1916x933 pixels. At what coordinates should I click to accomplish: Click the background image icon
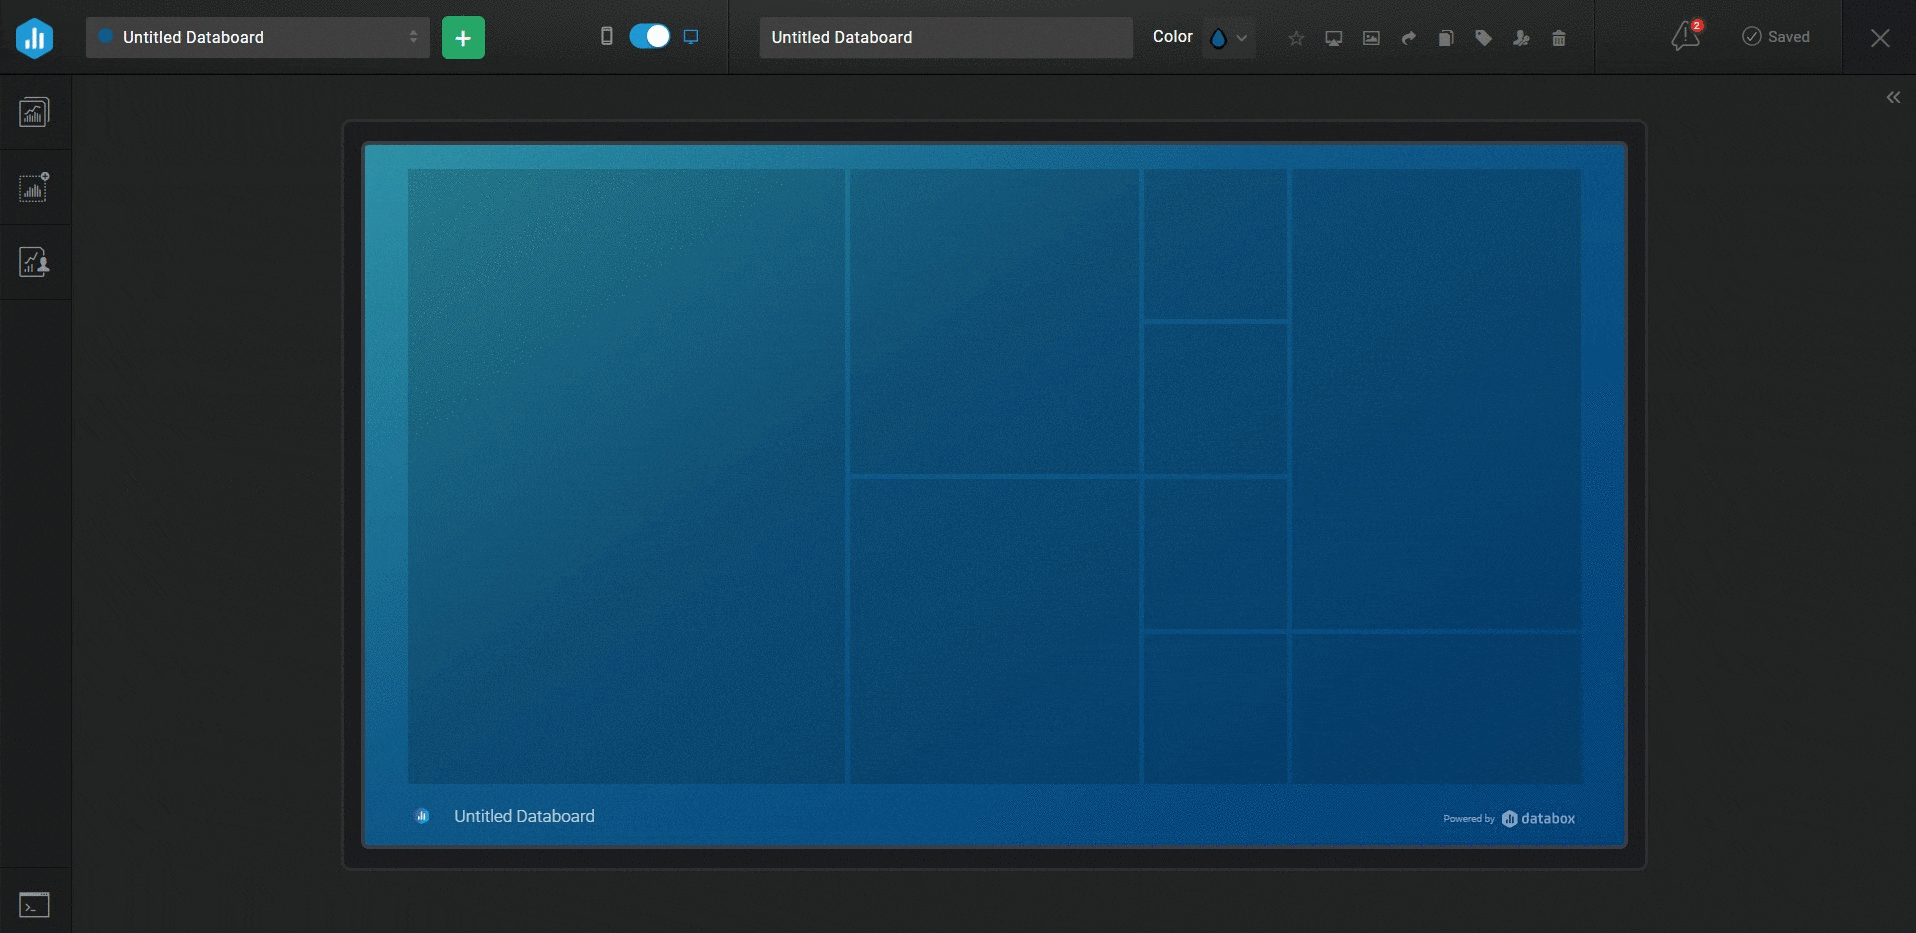pos(1371,38)
